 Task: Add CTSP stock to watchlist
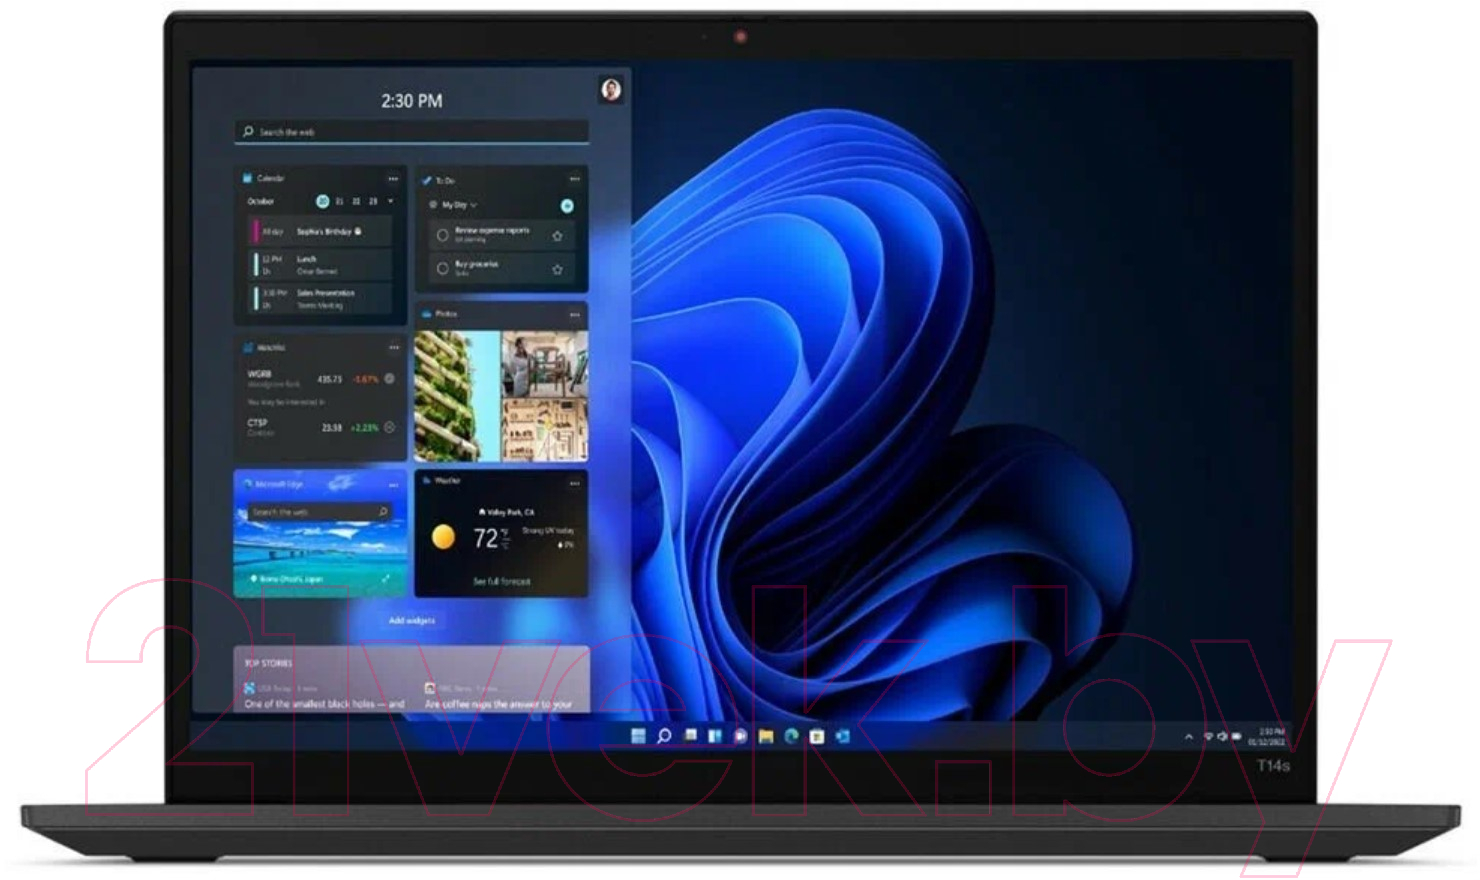(389, 427)
